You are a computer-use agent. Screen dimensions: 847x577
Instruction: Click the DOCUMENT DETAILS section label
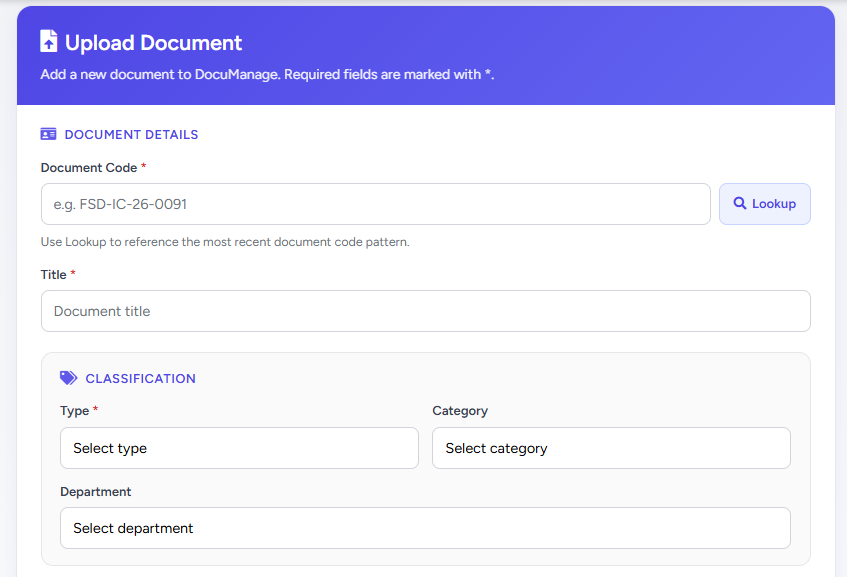(x=131, y=135)
